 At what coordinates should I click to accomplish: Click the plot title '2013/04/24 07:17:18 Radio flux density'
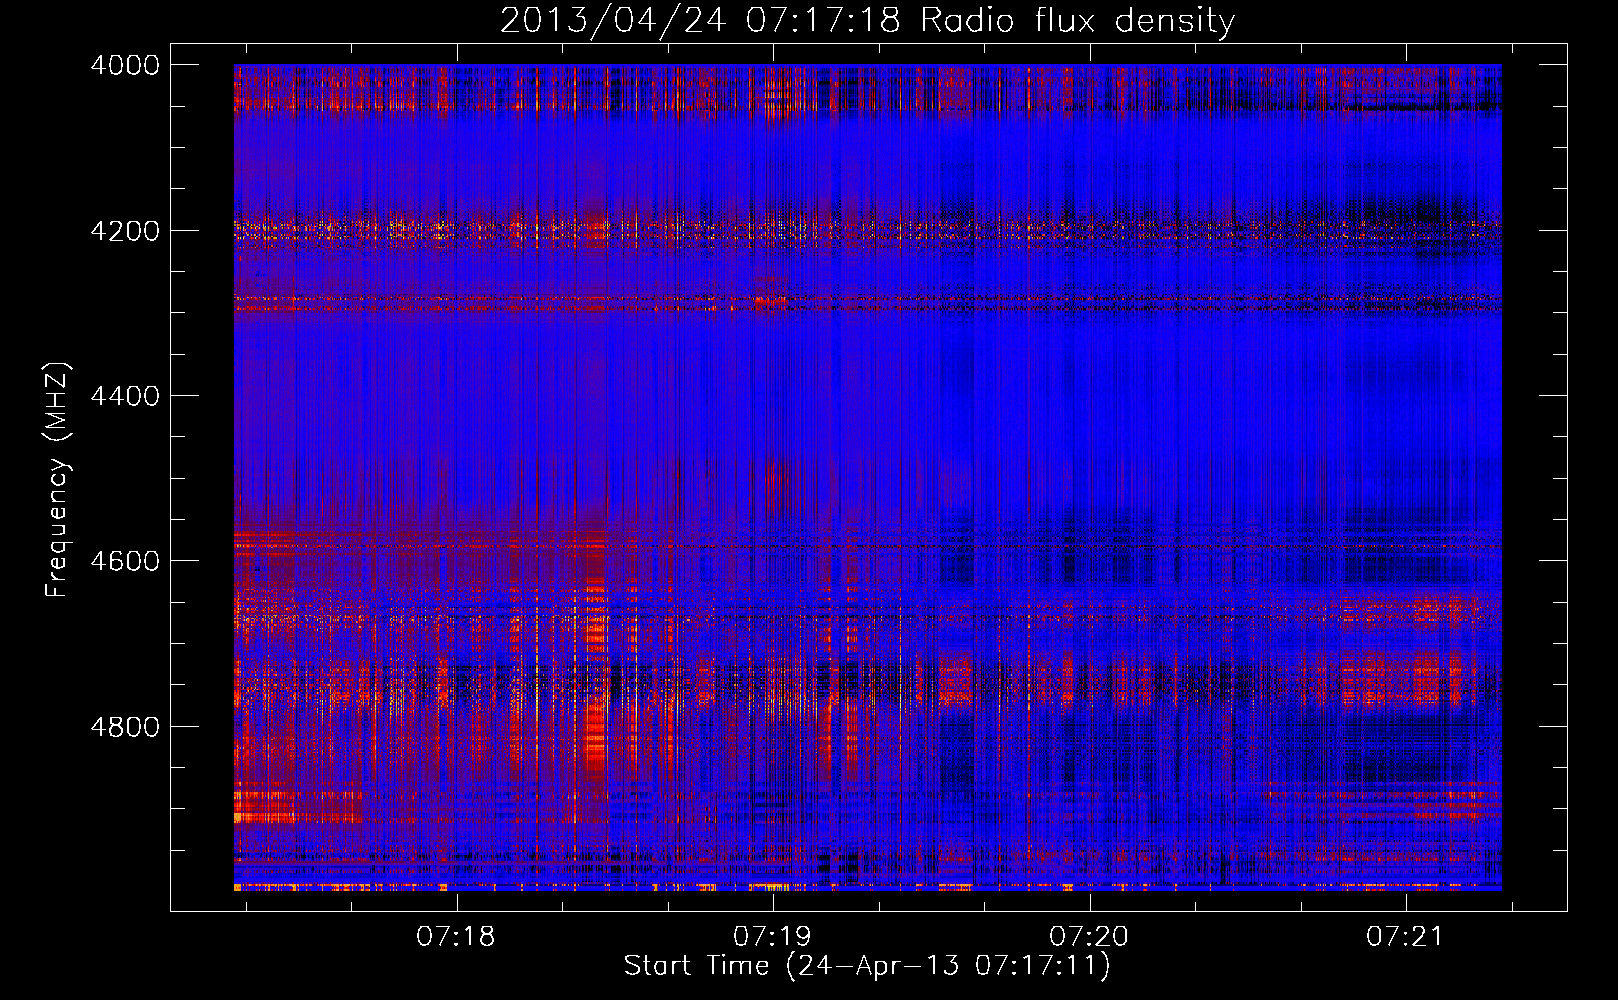(867, 20)
